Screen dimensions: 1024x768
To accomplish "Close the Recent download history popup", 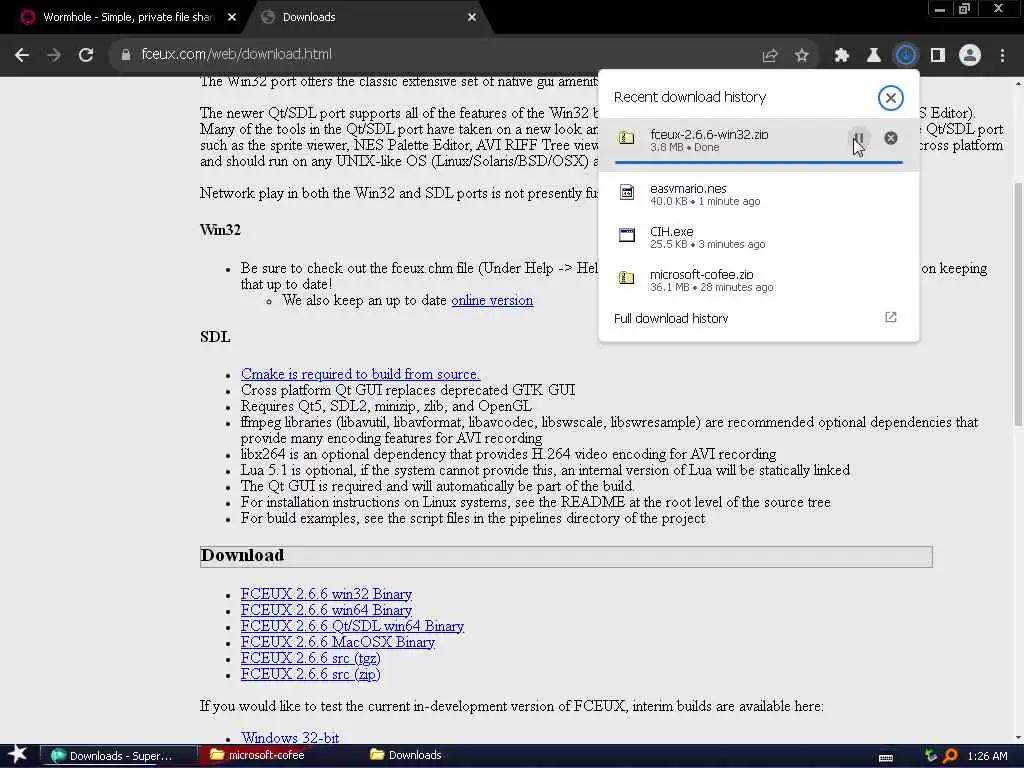I will (891, 98).
